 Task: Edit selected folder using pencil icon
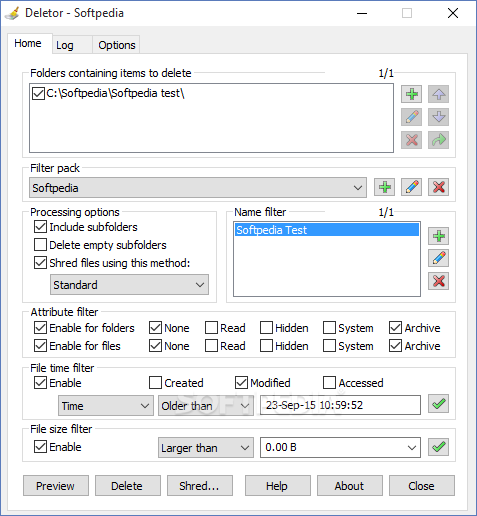pyautogui.click(x=411, y=117)
